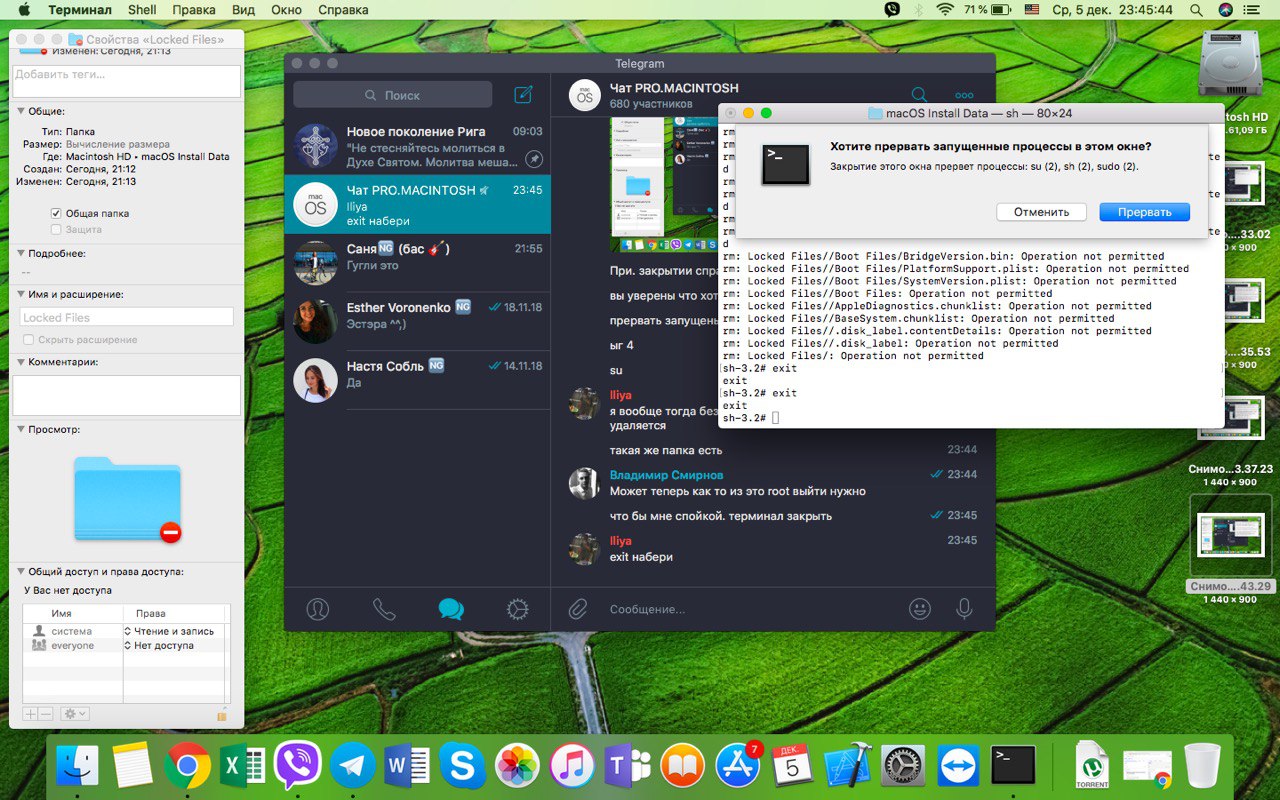Open Finder from Dock
This screenshot has height=800, width=1280.
tap(77, 766)
